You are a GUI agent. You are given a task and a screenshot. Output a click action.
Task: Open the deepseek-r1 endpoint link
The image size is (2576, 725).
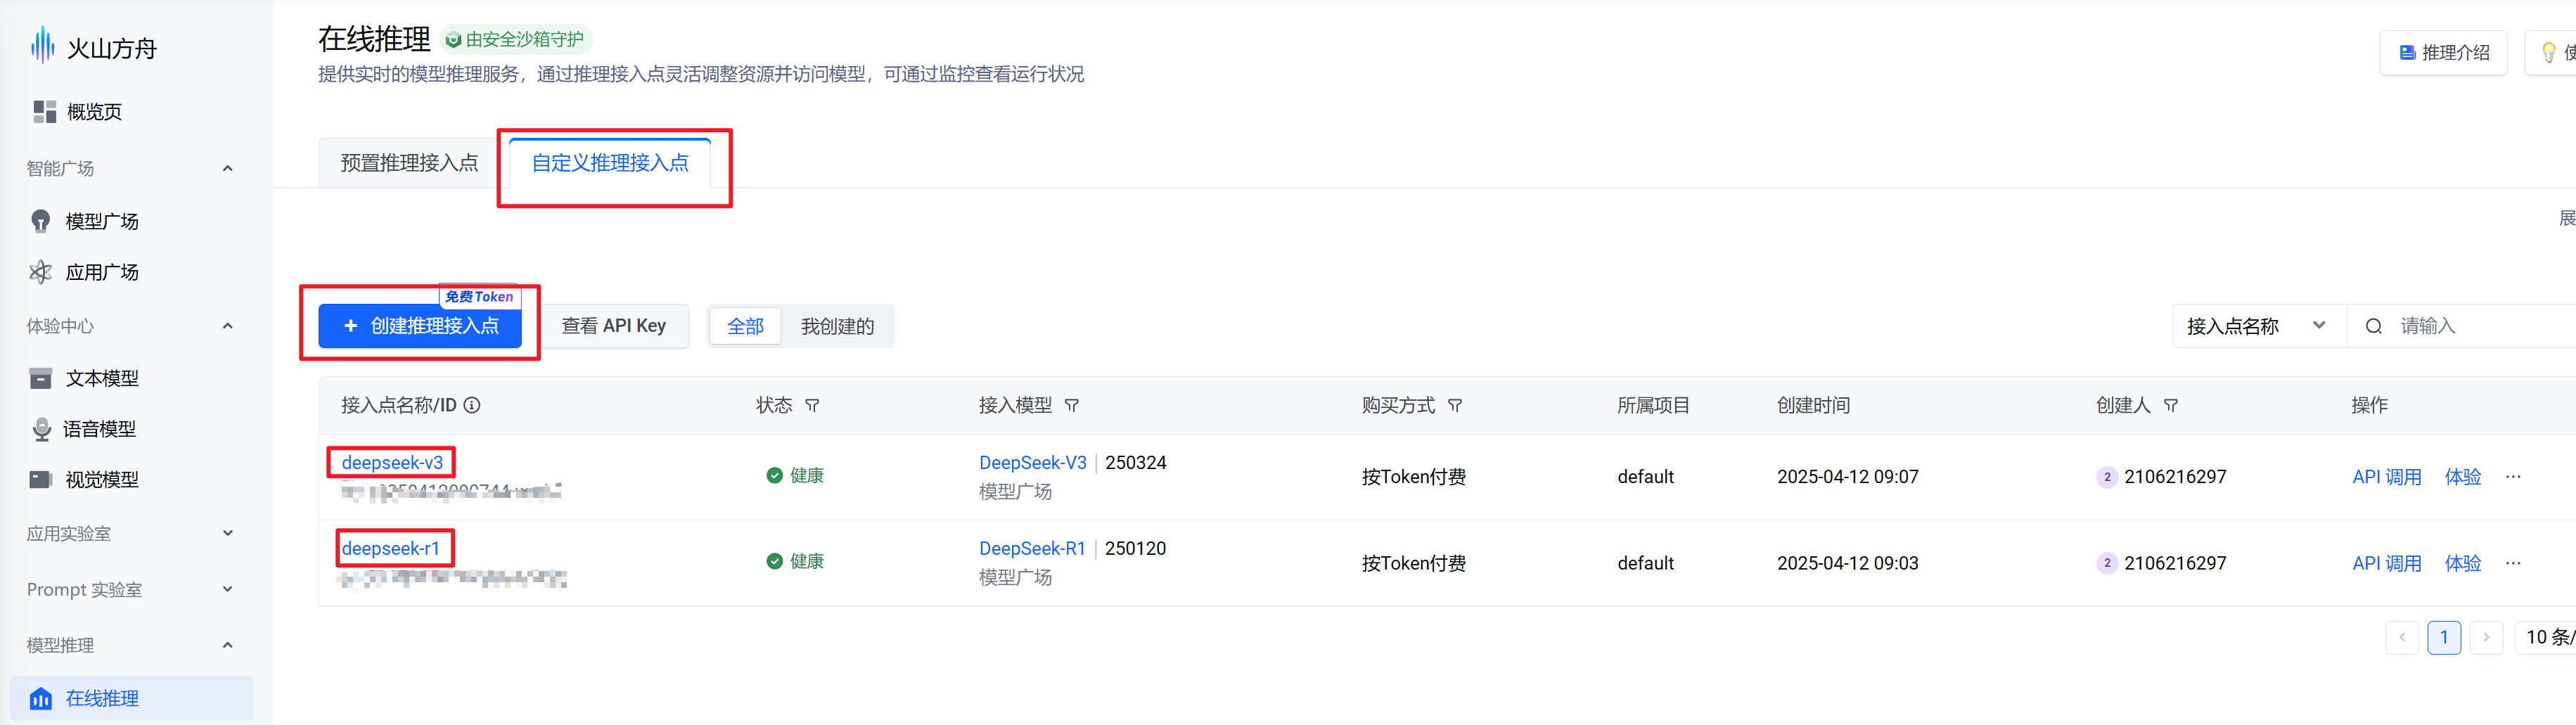point(390,548)
